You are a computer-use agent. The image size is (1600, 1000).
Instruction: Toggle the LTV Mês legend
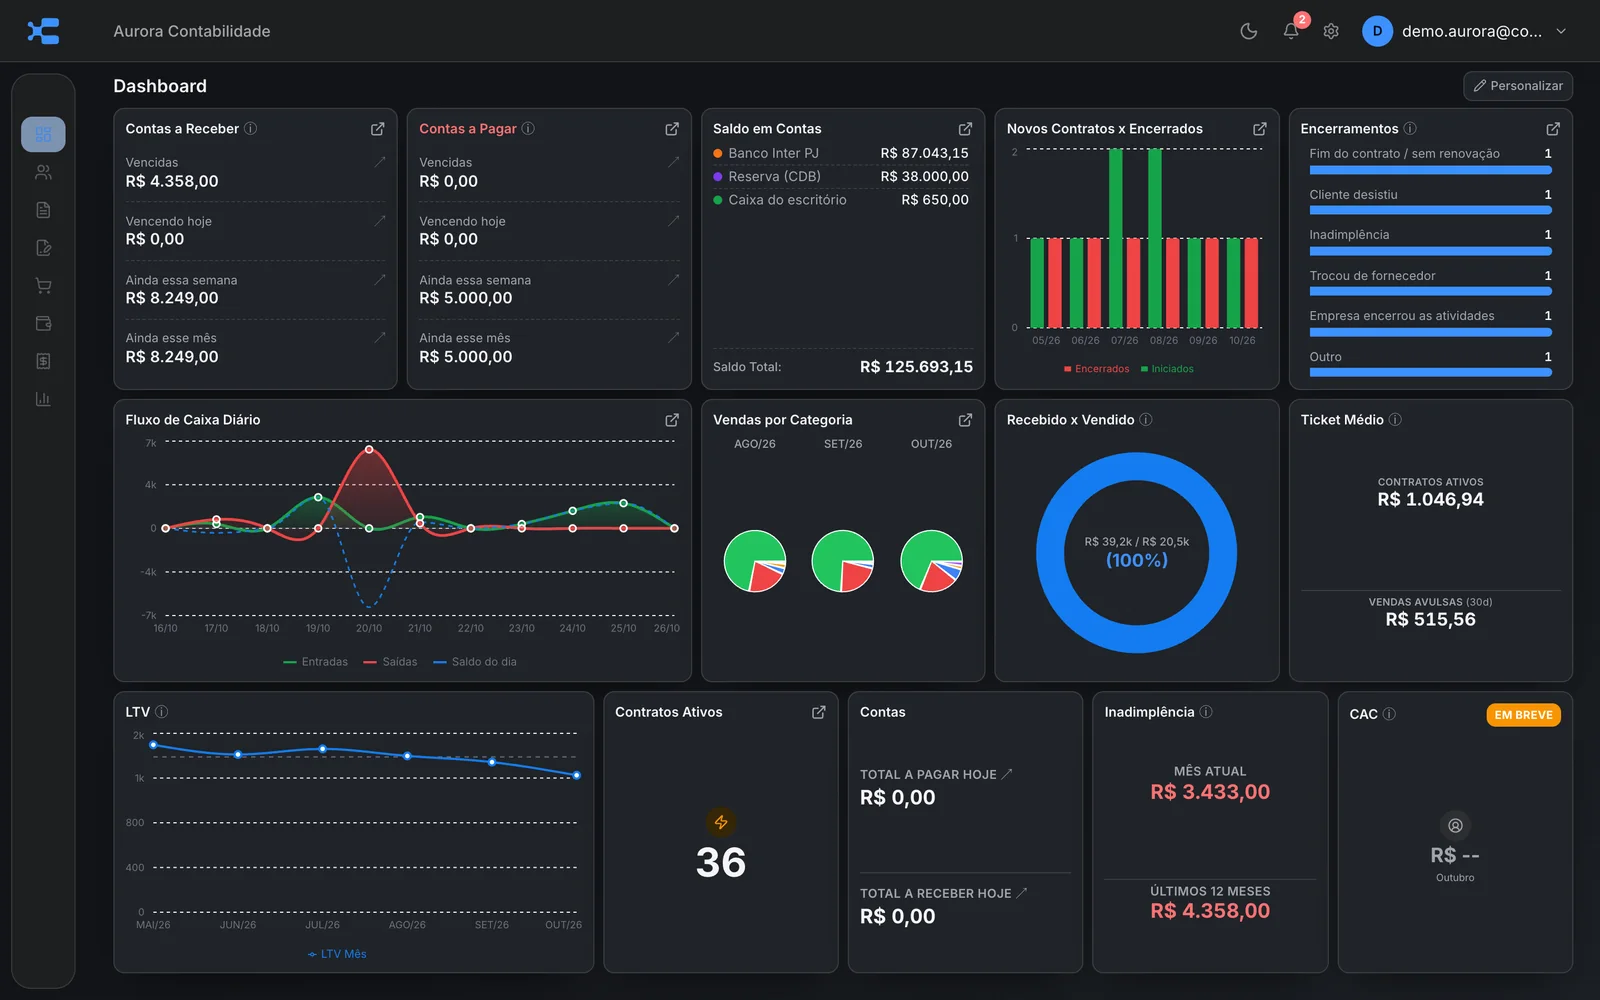337,954
